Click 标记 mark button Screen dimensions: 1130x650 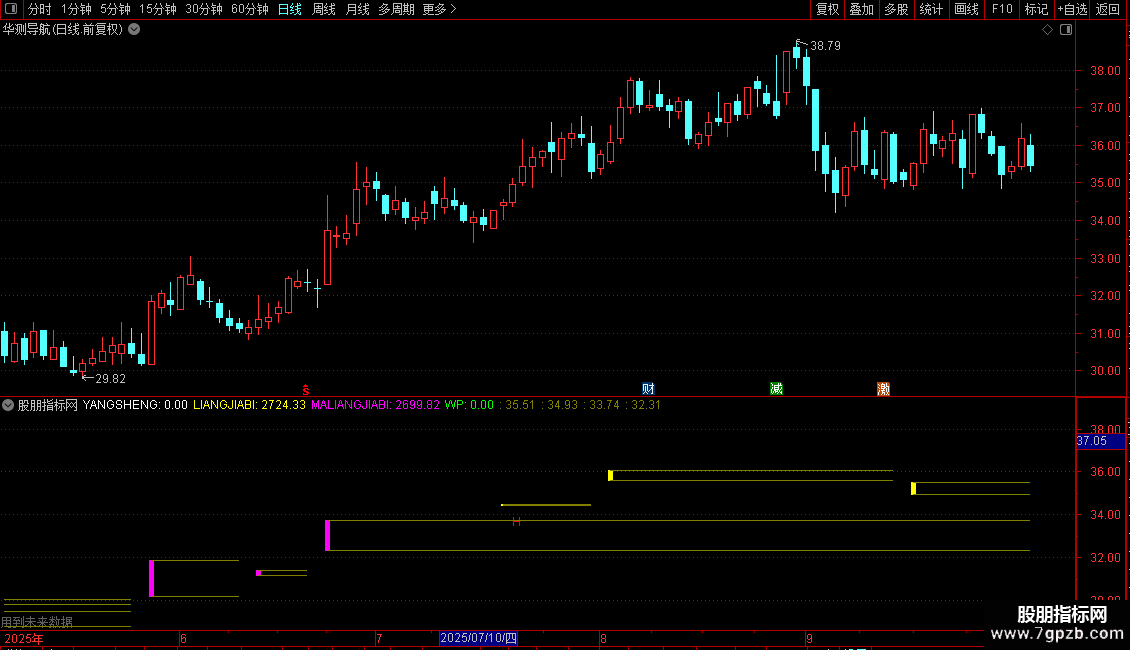pyautogui.click(x=1036, y=9)
